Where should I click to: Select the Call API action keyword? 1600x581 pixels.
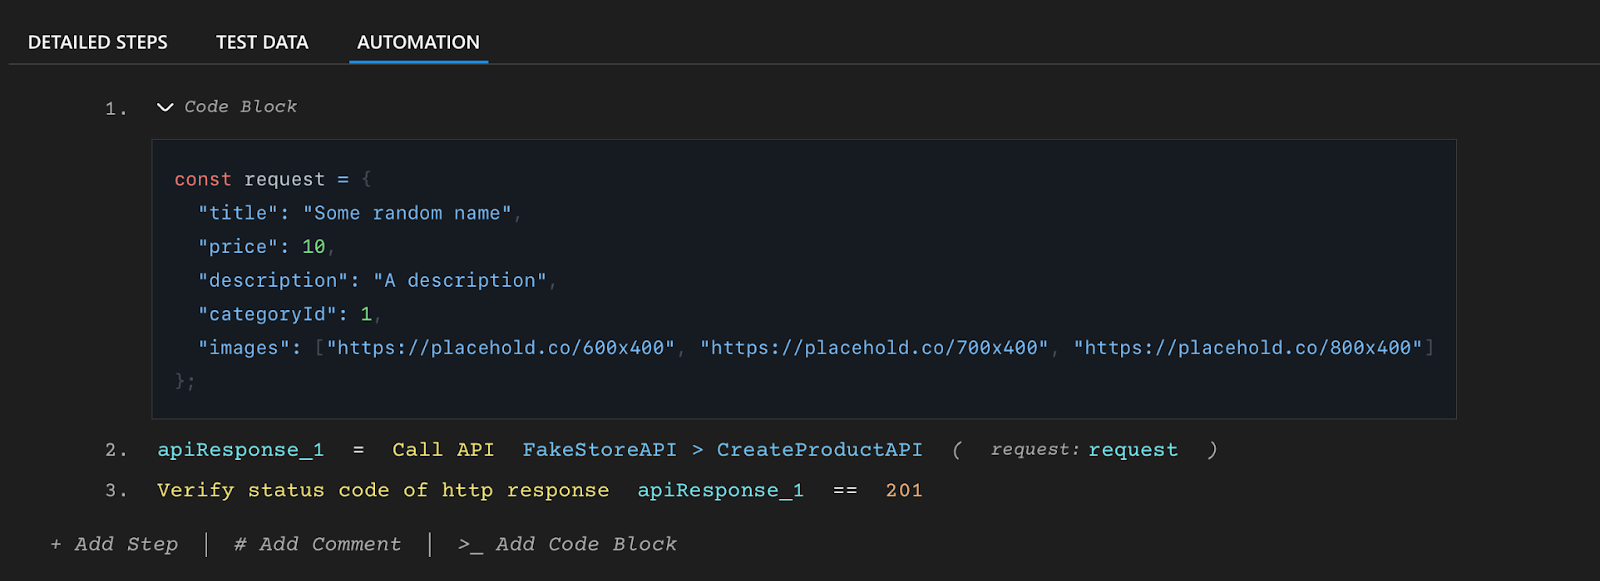coord(443,450)
